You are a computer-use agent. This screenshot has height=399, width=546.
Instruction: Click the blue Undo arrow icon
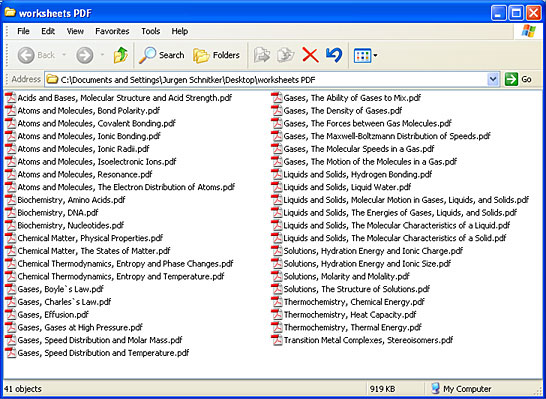click(x=334, y=55)
